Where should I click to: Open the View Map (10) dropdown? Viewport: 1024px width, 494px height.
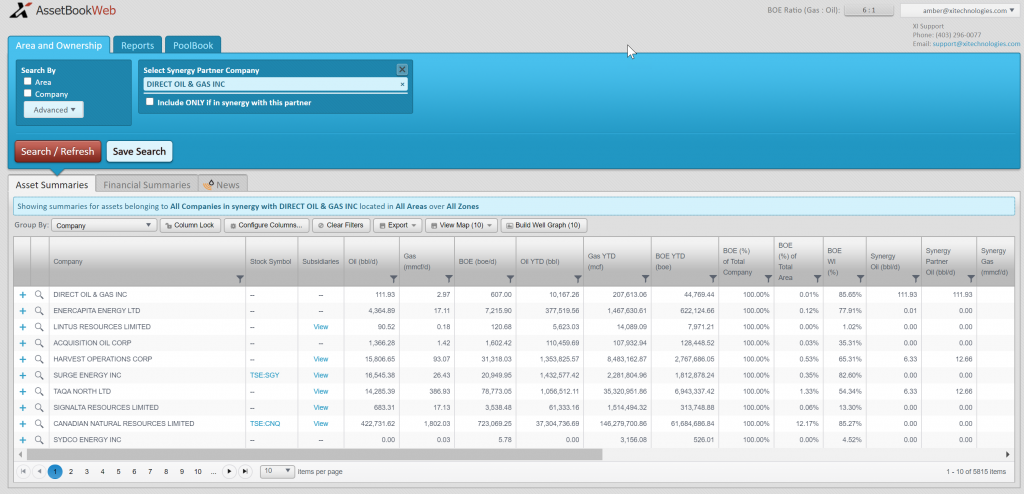point(462,225)
